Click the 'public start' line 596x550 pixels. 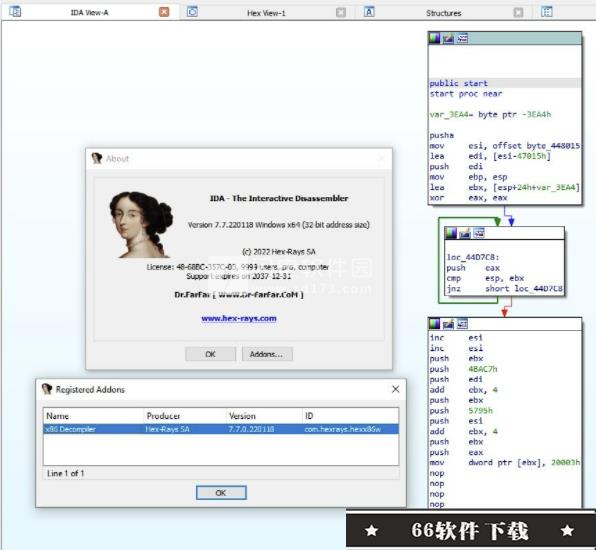[458, 83]
